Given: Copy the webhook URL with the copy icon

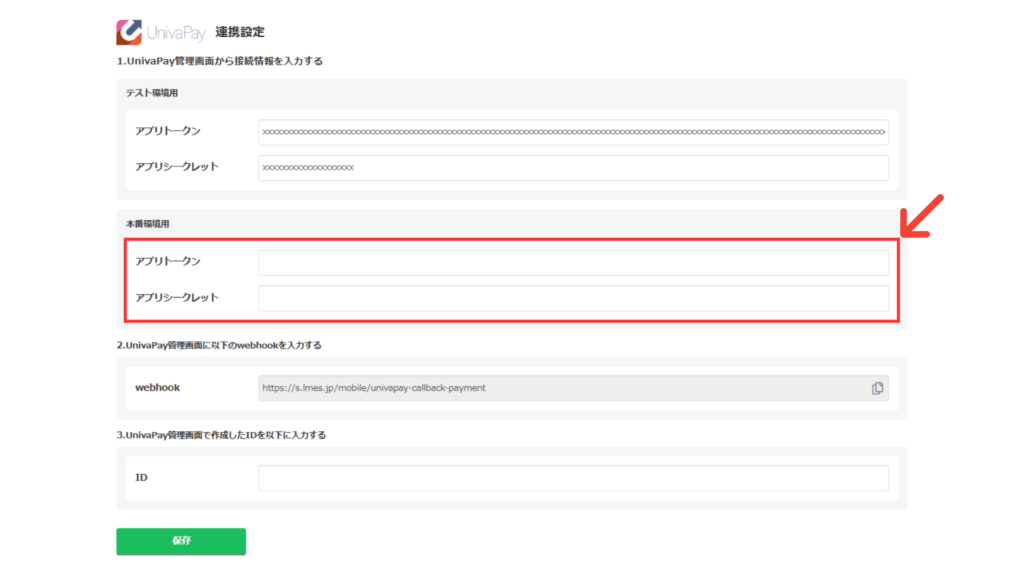Looking at the screenshot, I should 877,388.
